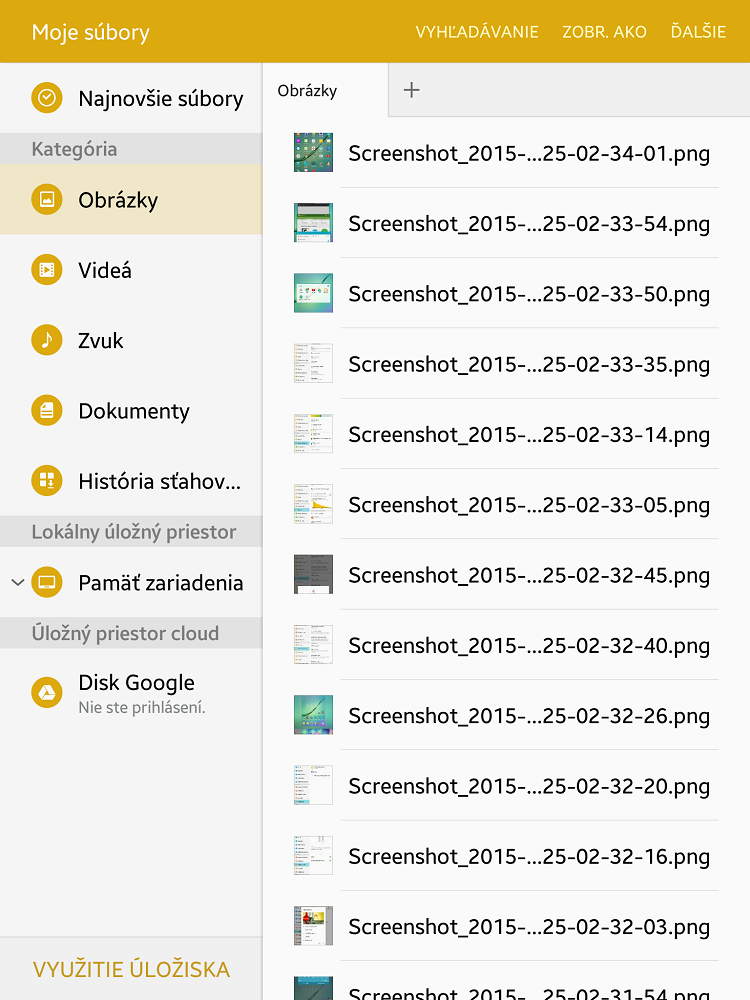
Task: Open the Zvuk music note icon
Action: [47, 340]
